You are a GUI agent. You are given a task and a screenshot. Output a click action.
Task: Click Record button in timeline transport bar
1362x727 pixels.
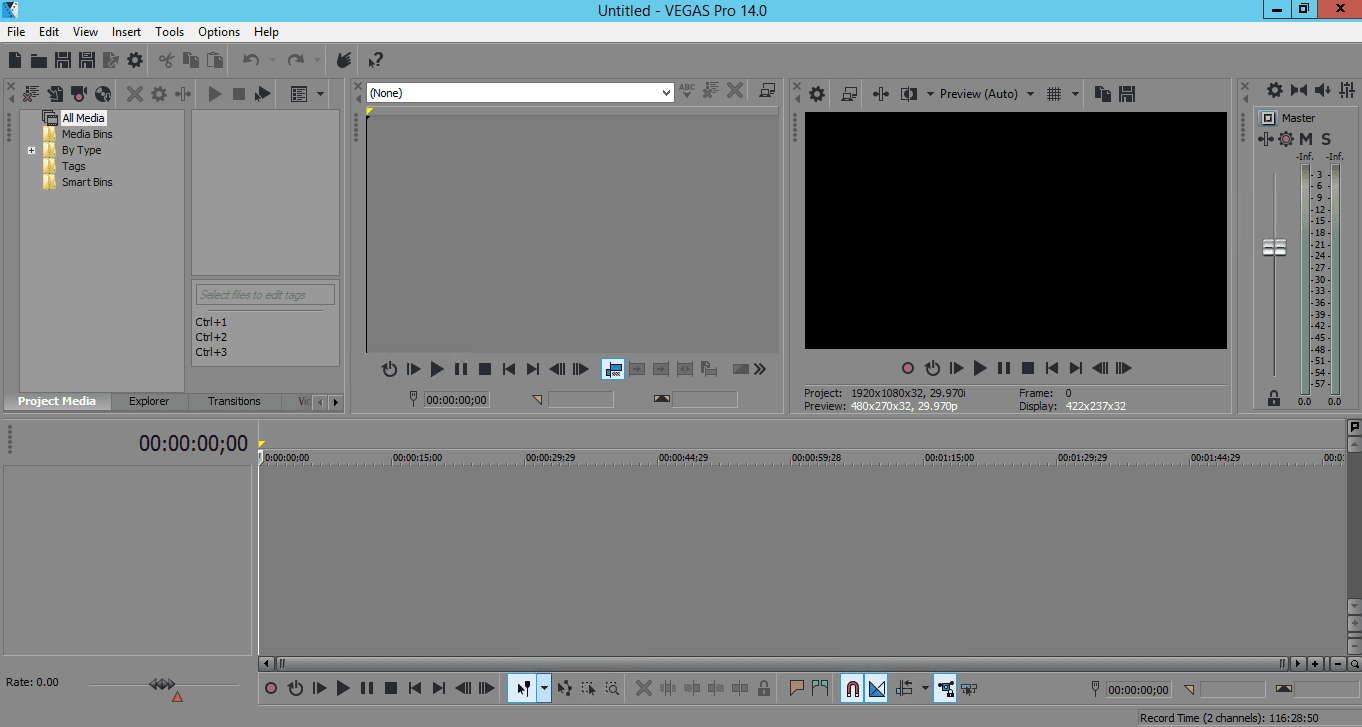[x=271, y=688]
